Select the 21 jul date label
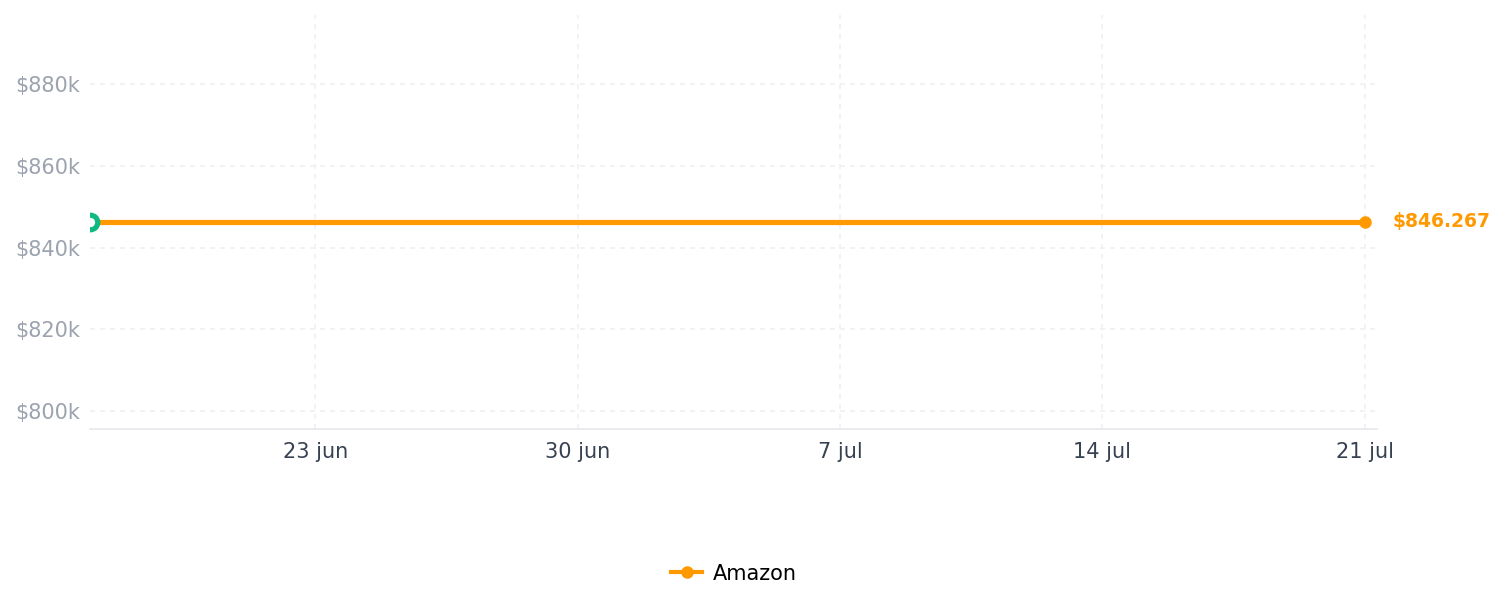Viewport: 1505px width, 607px height. tap(1365, 451)
